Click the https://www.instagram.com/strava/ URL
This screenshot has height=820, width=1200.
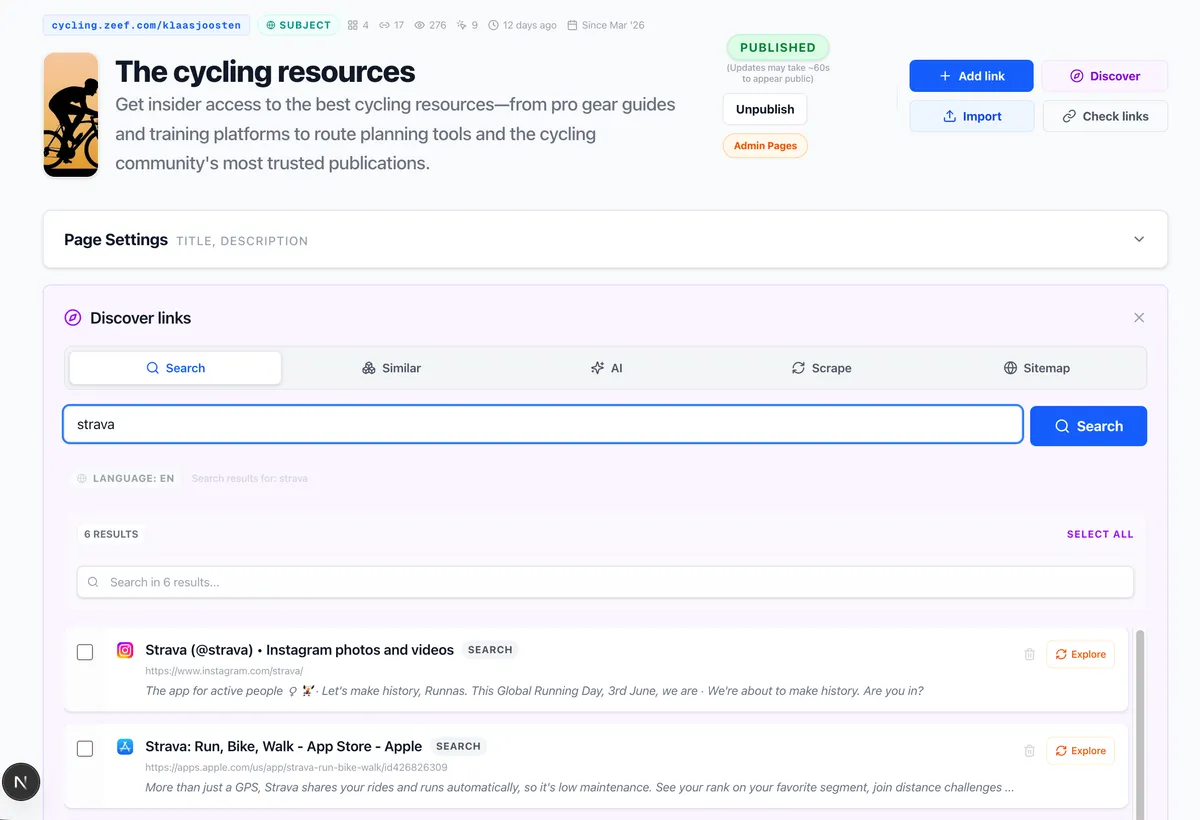pos(224,671)
